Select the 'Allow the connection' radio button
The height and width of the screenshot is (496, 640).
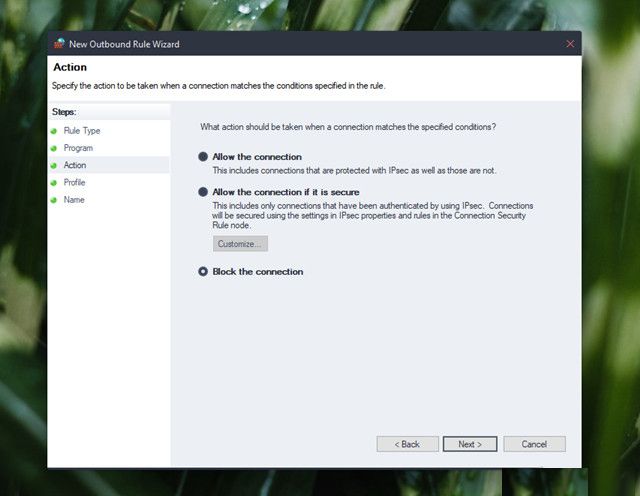(204, 157)
